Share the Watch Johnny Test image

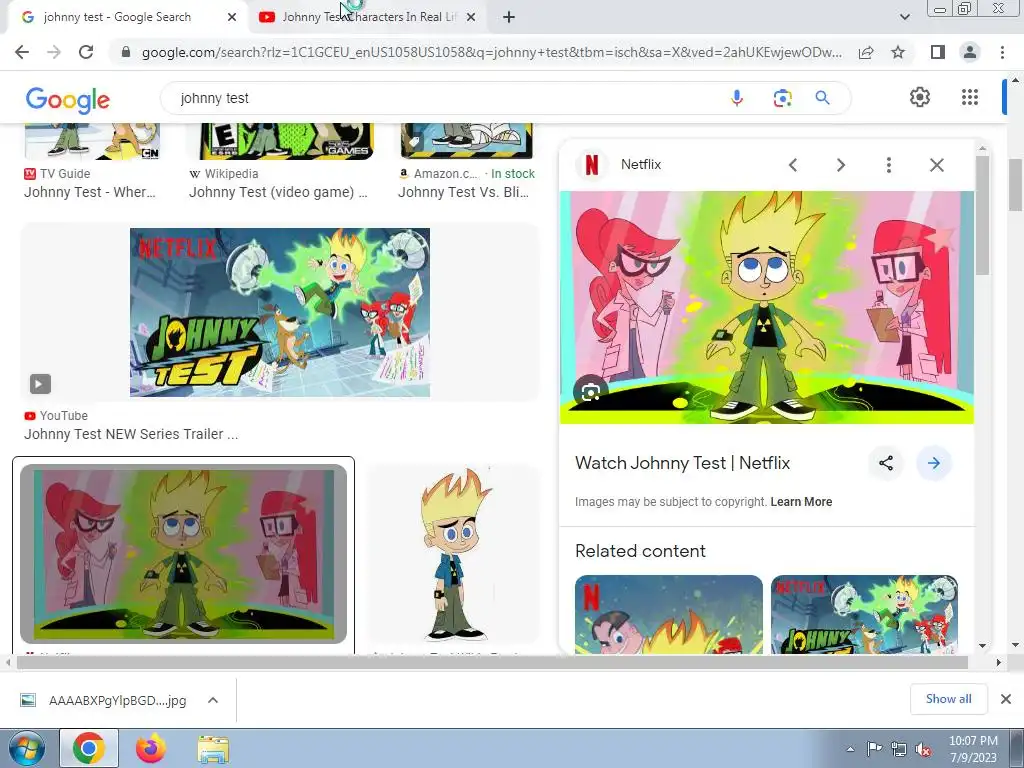[x=886, y=463]
